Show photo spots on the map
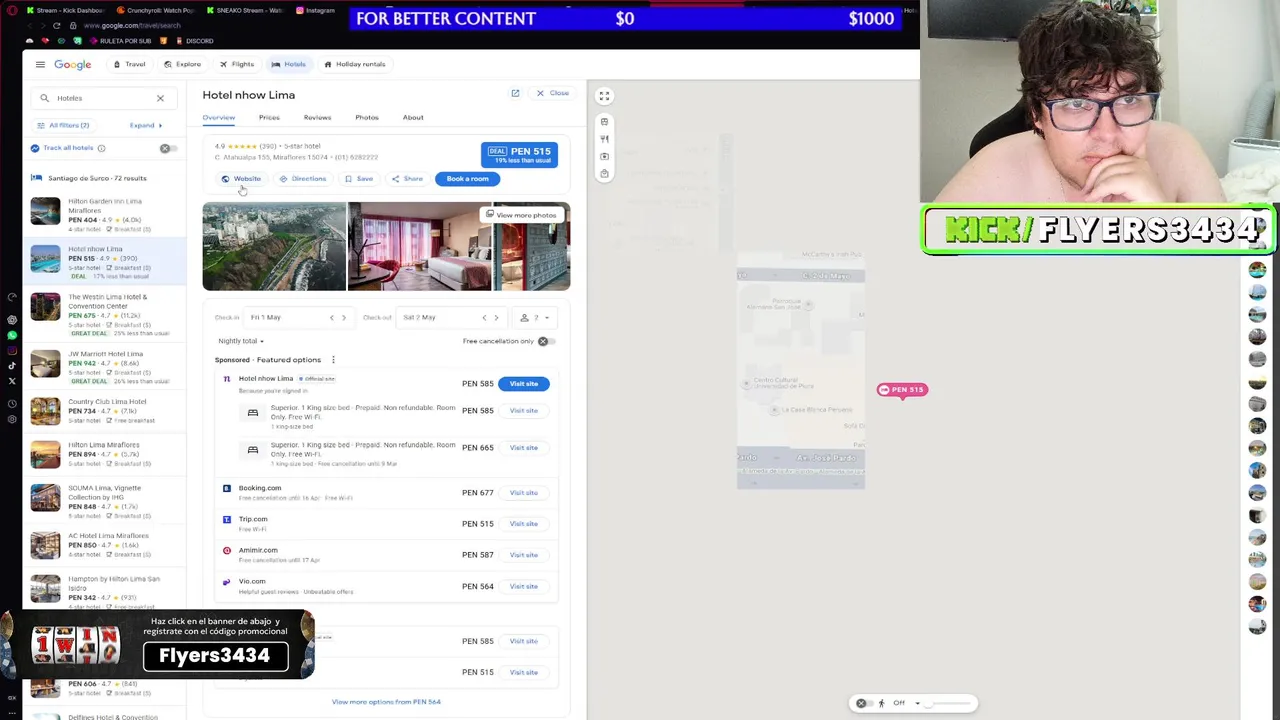The width and height of the screenshot is (1280, 720). pyautogui.click(x=604, y=156)
